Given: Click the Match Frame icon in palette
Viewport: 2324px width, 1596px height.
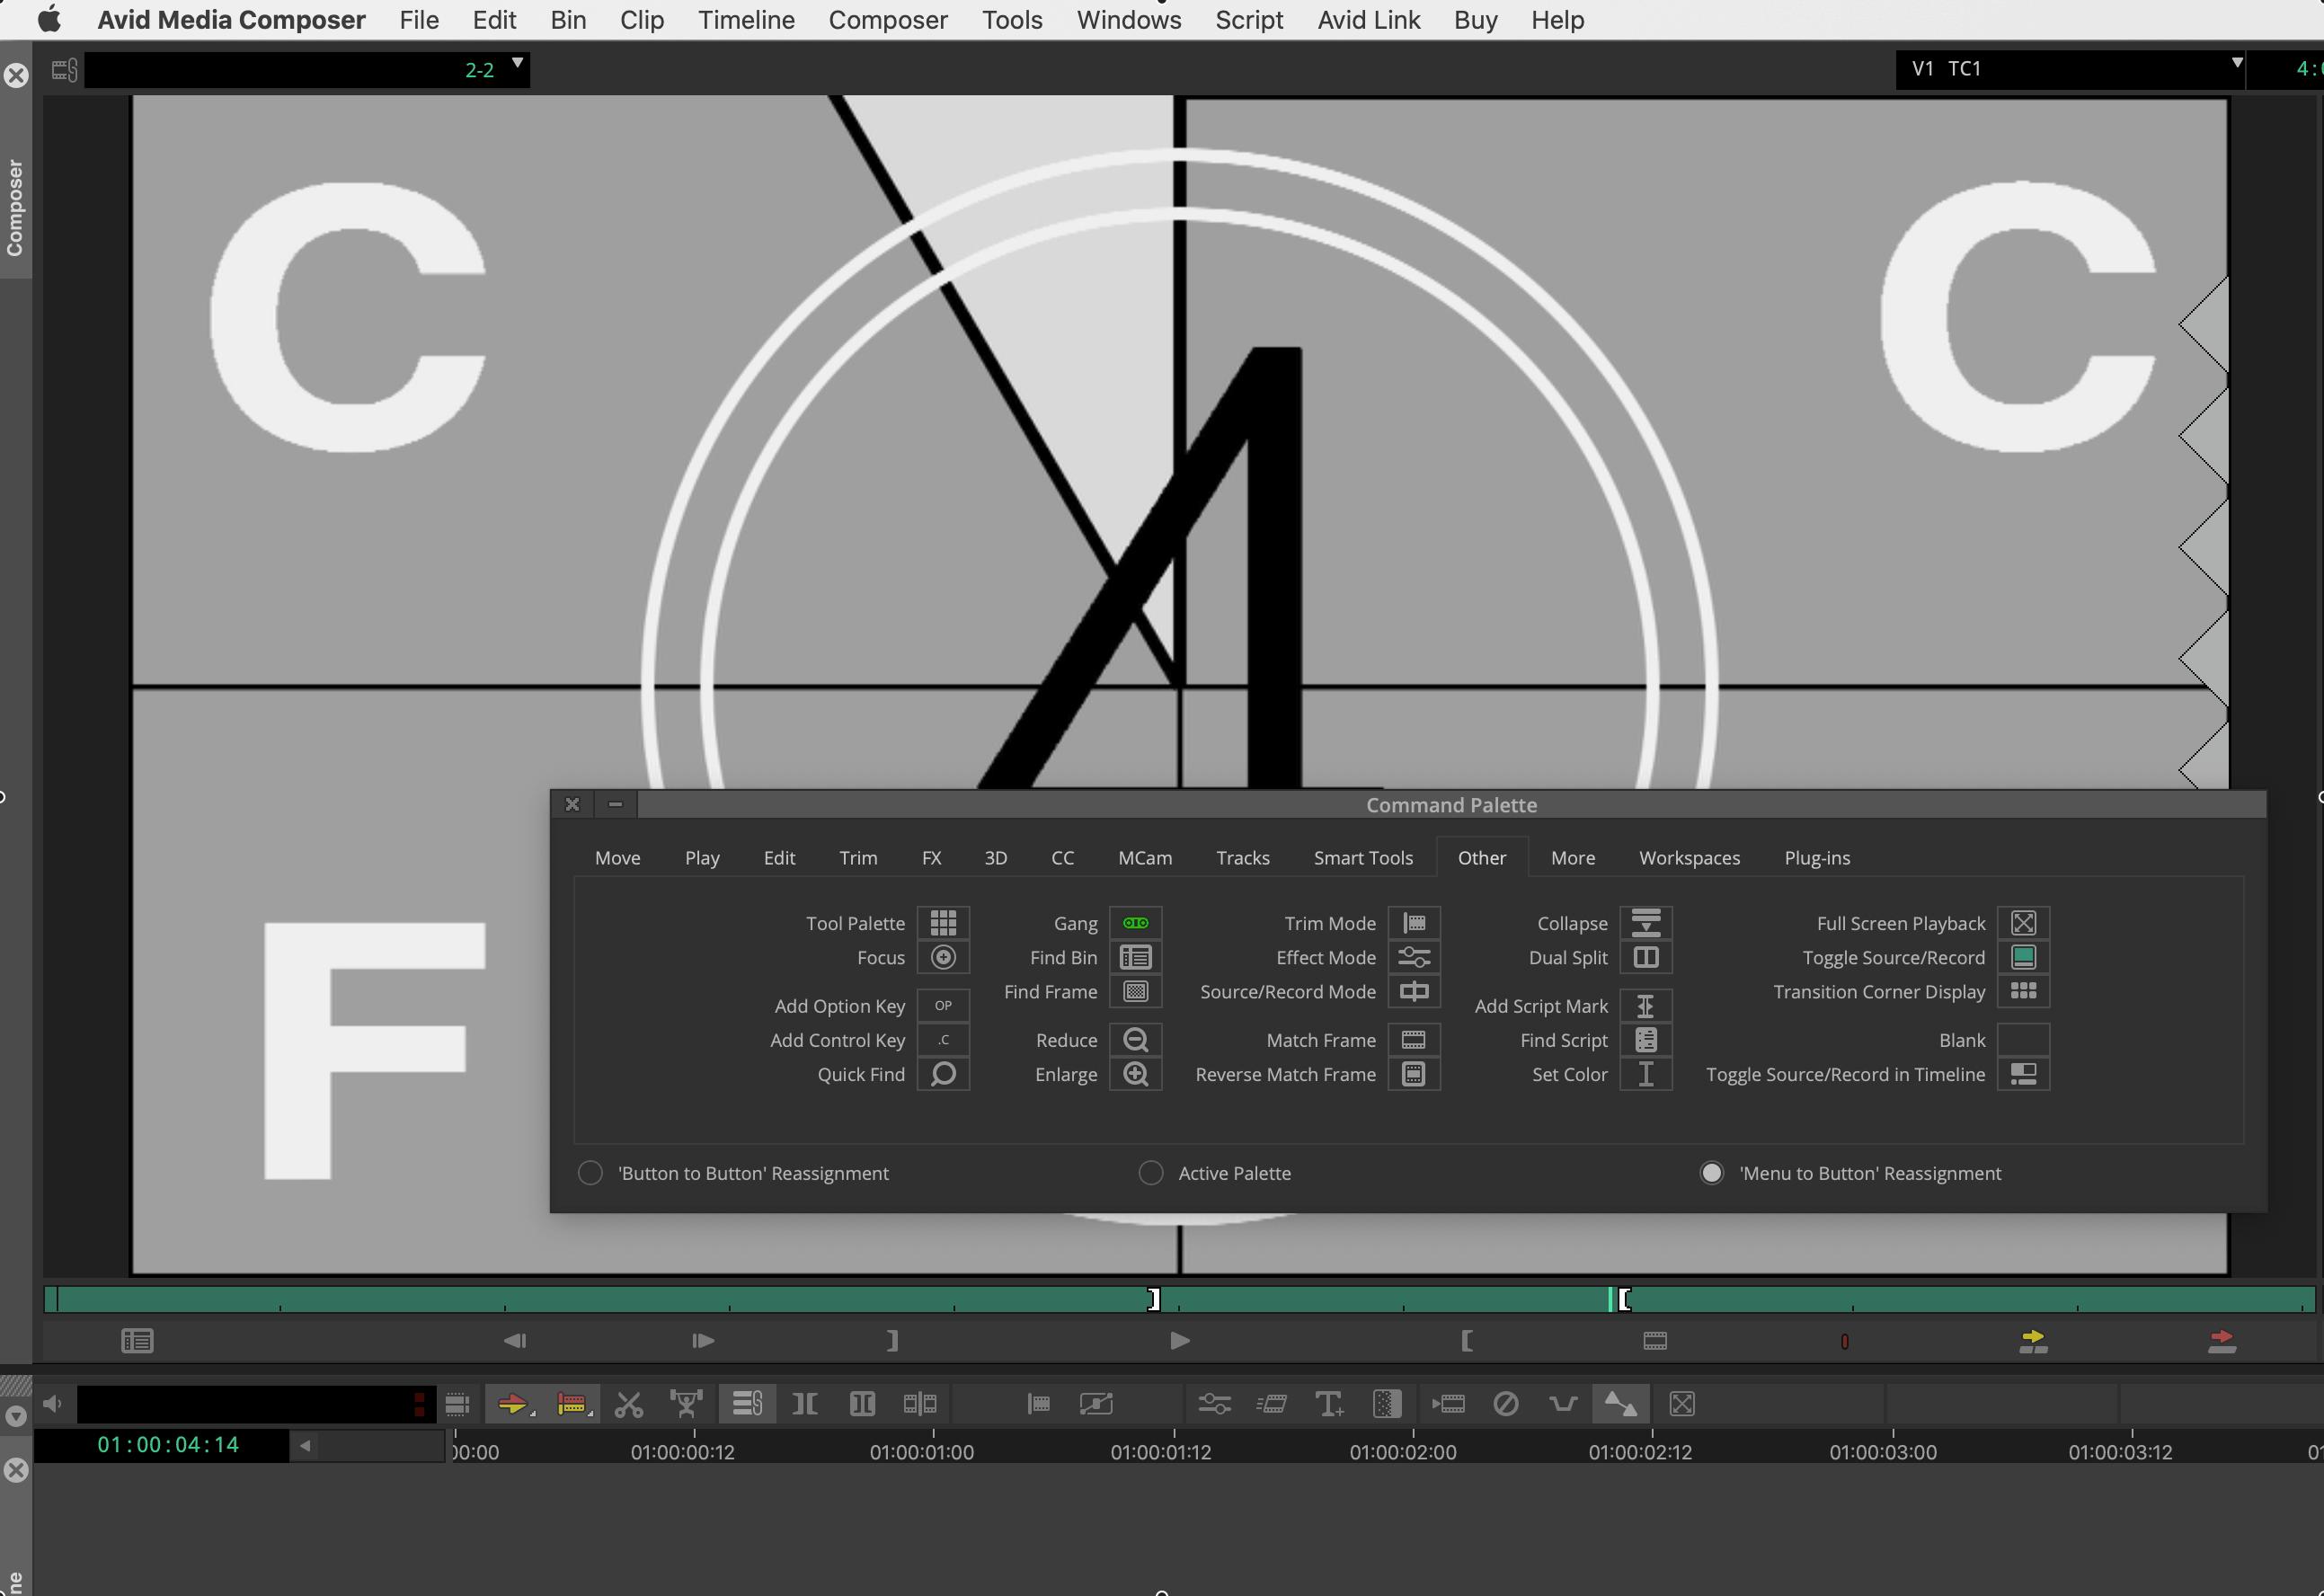Looking at the screenshot, I should point(1413,1040).
